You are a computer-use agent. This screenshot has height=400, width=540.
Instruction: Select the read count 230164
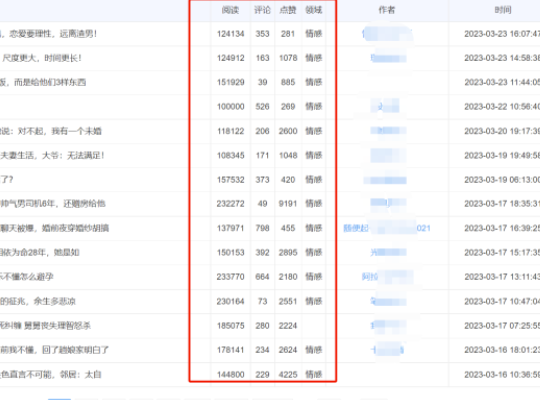pyautogui.click(x=230, y=301)
